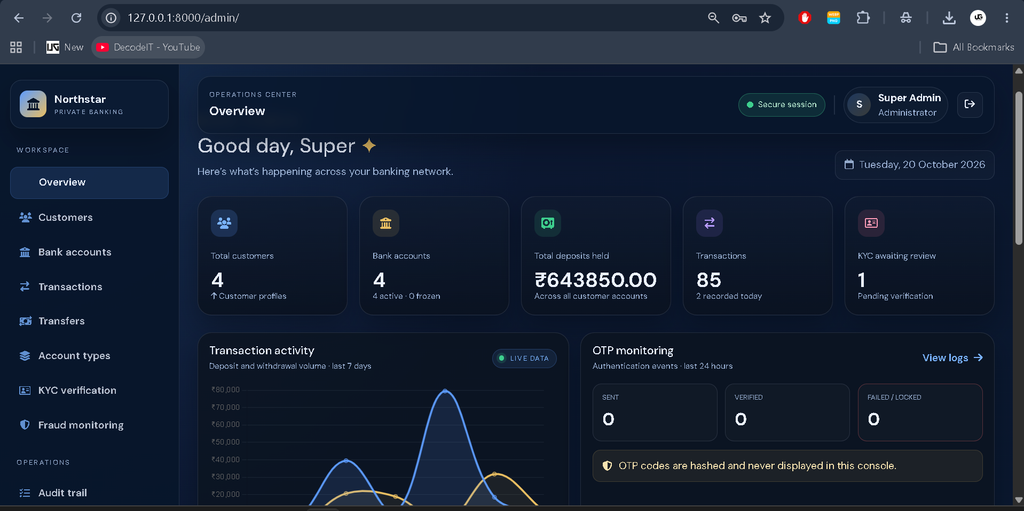1024x511 pixels.
Task: Open site information icon in address bar
Action: pyautogui.click(x=111, y=18)
